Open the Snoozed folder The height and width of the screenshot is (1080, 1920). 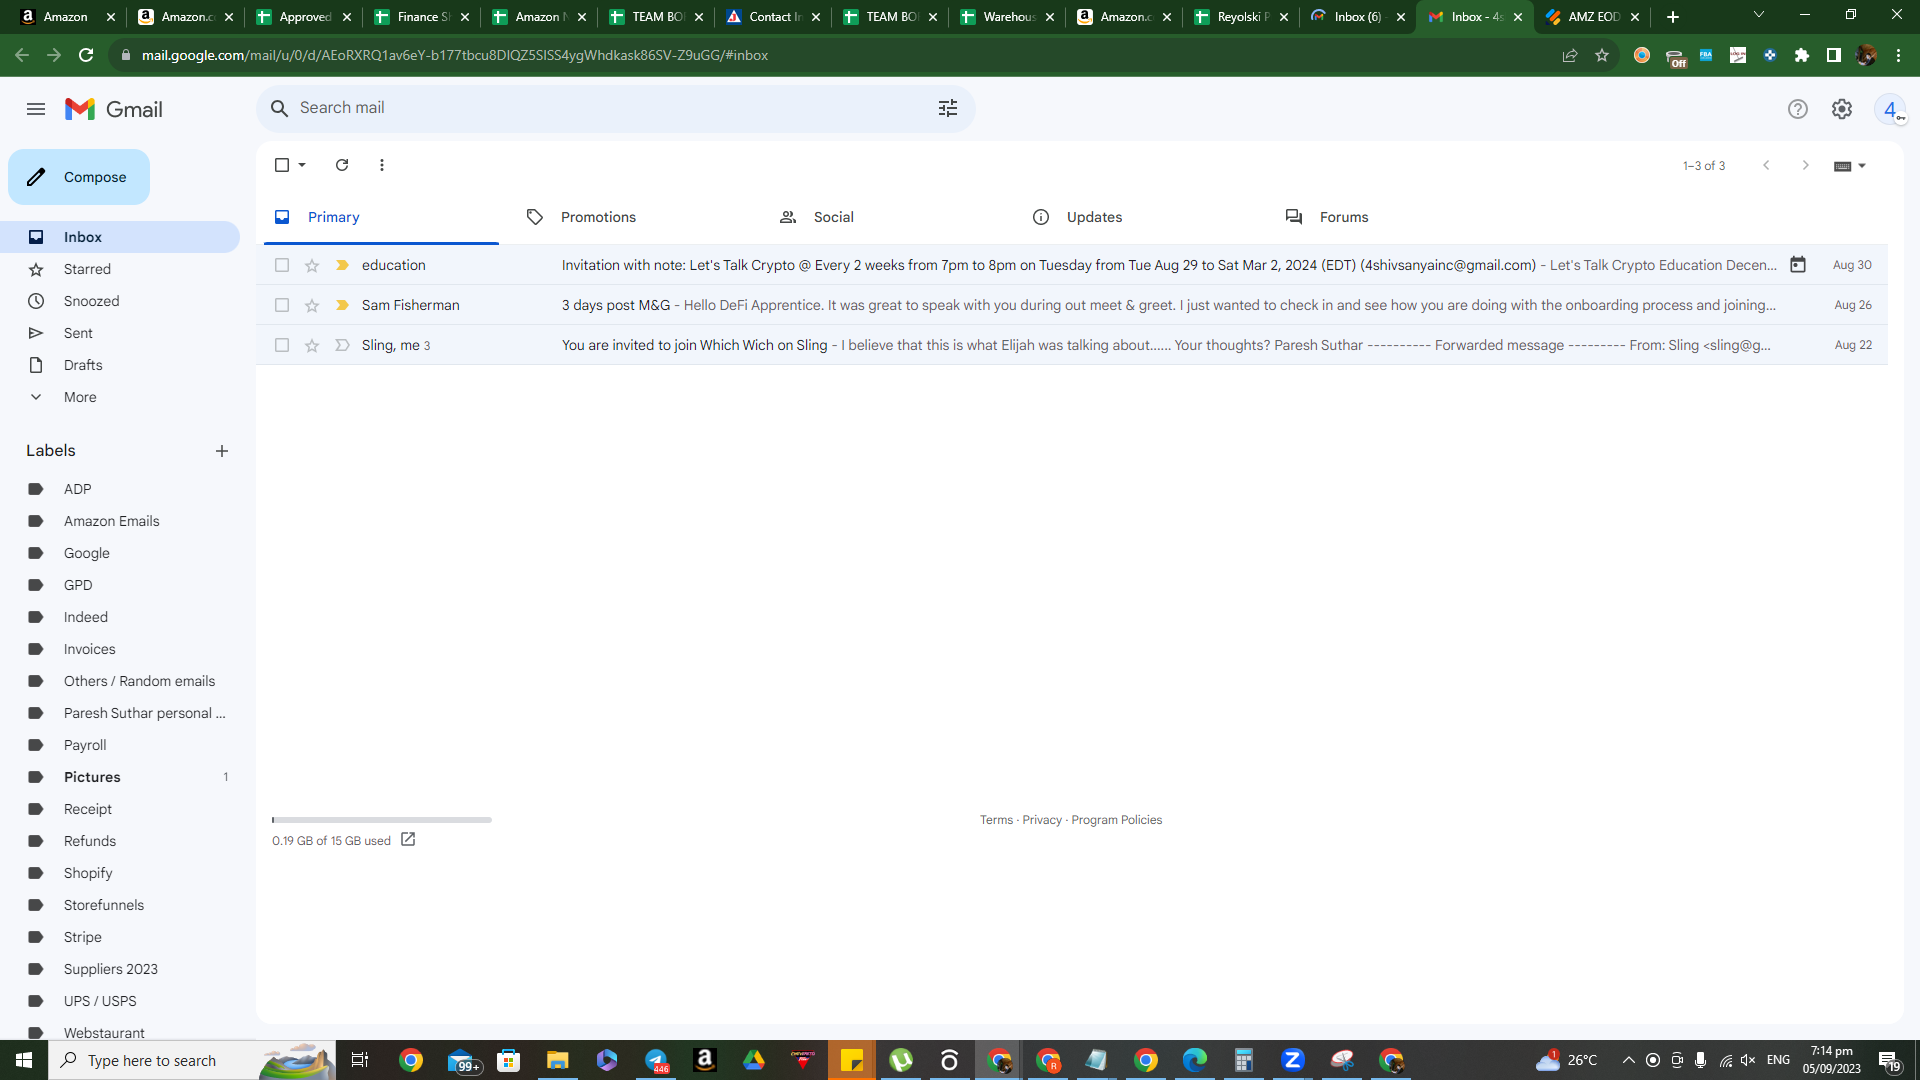pos(120,301)
